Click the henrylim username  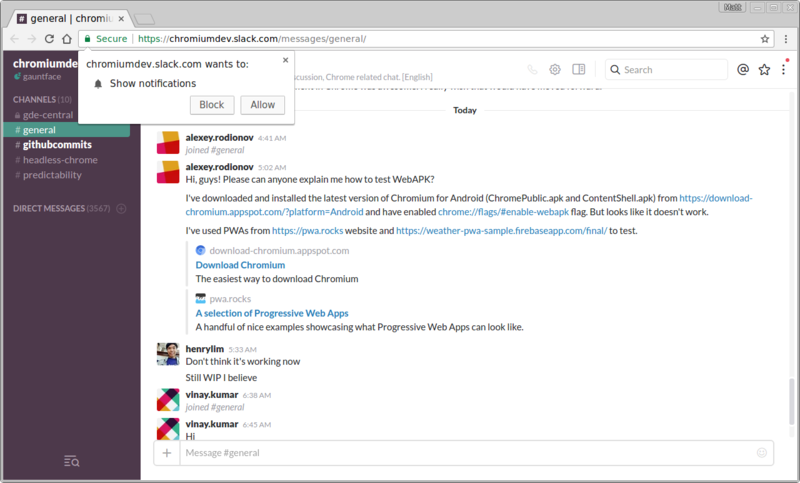[205, 349]
